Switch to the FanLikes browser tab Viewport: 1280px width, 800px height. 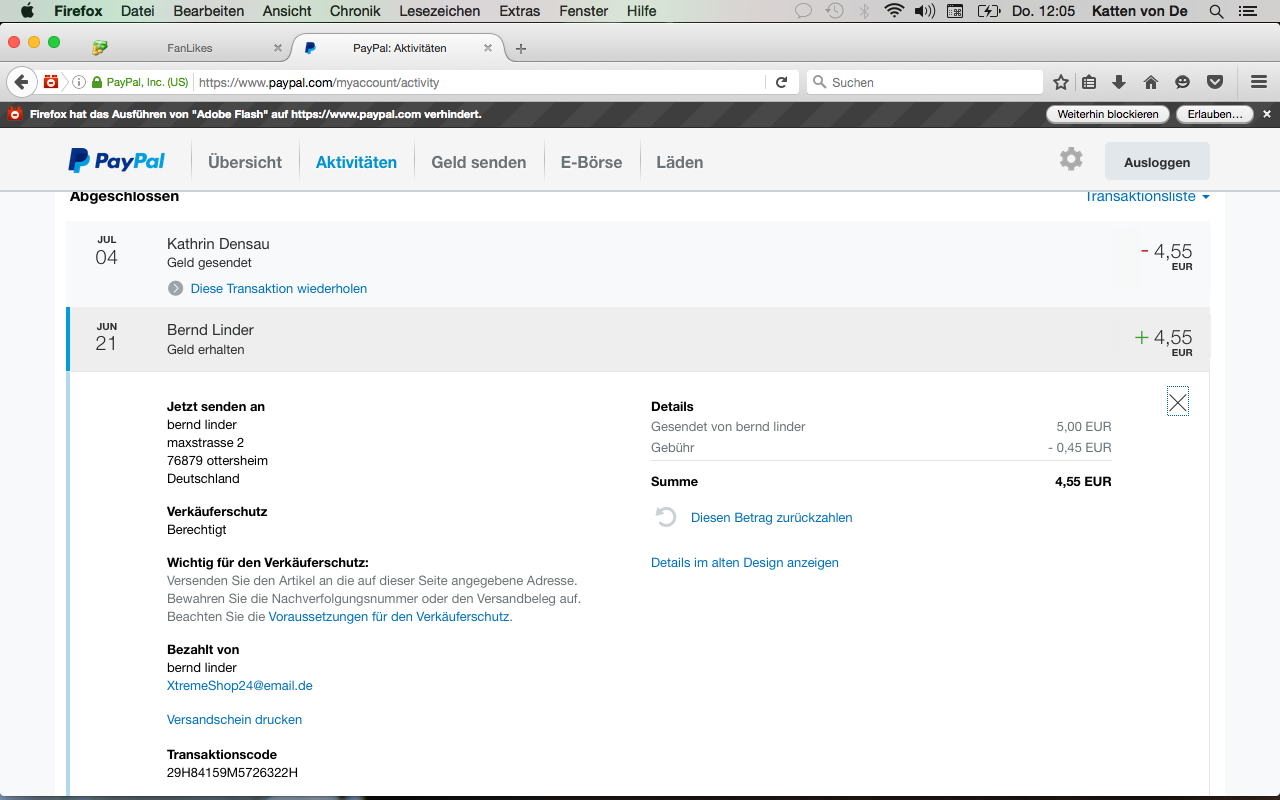[190, 48]
